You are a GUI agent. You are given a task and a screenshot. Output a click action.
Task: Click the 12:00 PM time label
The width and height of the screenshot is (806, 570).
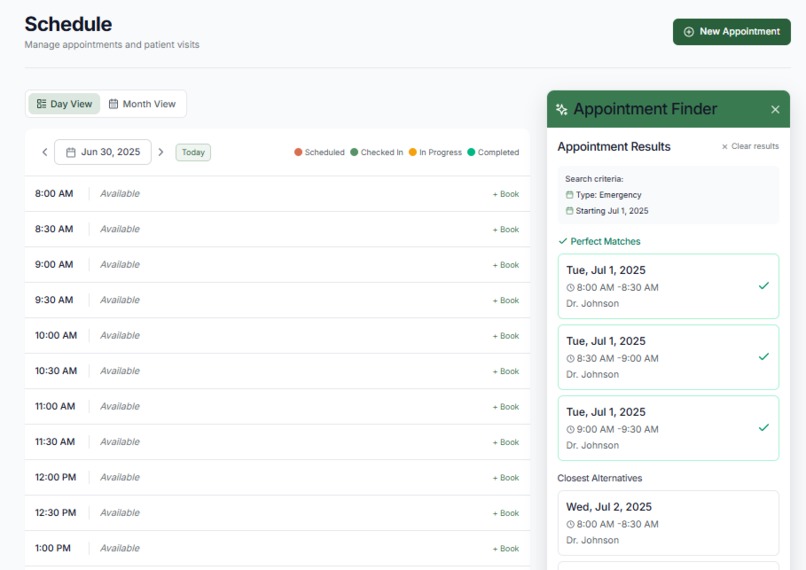tap(56, 477)
